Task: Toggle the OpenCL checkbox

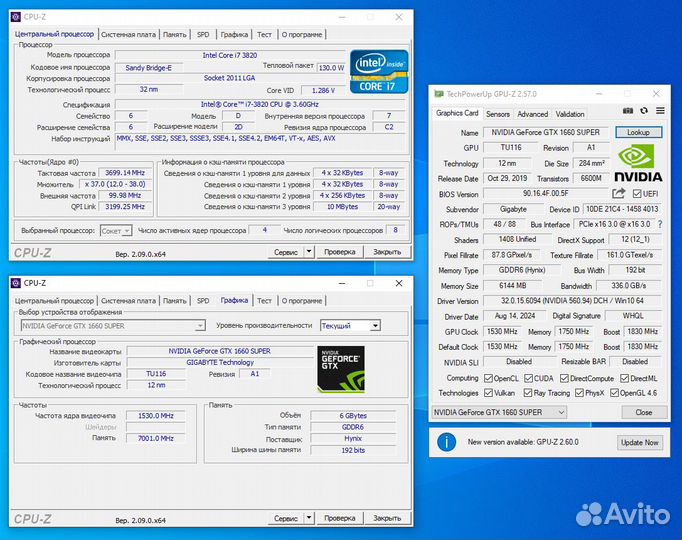Action: click(488, 378)
